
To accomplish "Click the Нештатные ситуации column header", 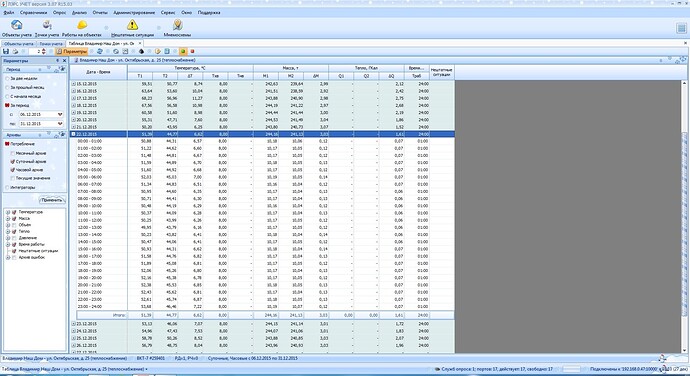I will (442, 72).
